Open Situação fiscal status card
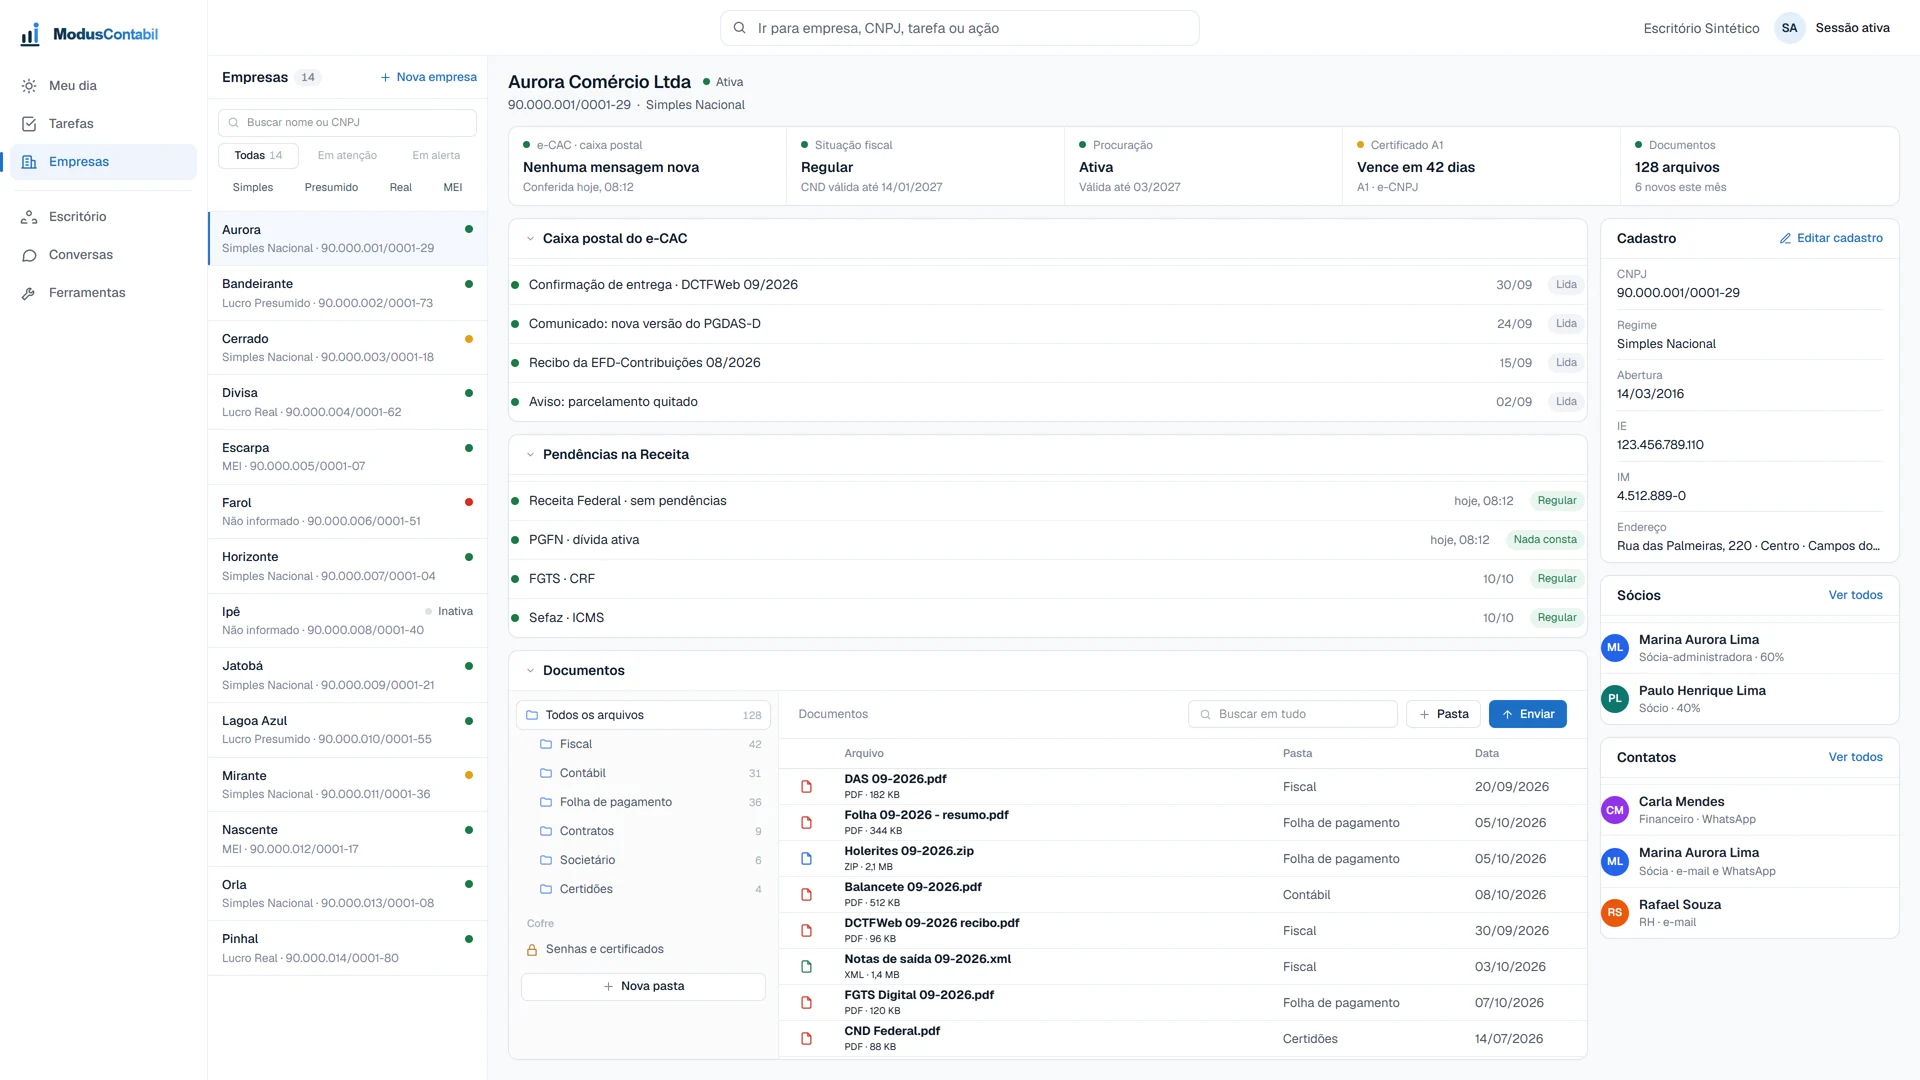 (925, 166)
